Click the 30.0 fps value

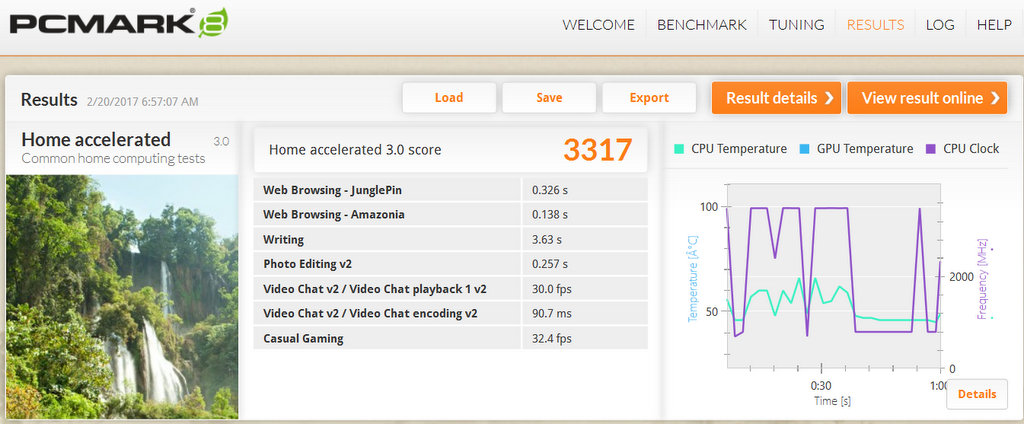coord(552,289)
